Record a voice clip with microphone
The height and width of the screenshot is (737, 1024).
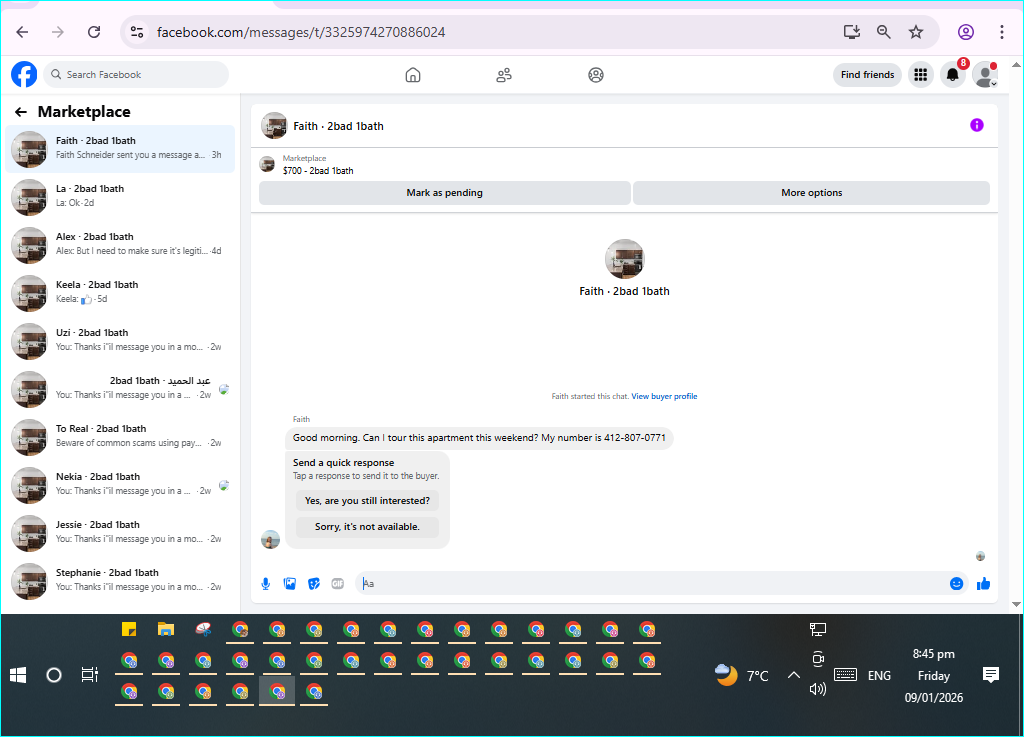[x=266, y=584]
